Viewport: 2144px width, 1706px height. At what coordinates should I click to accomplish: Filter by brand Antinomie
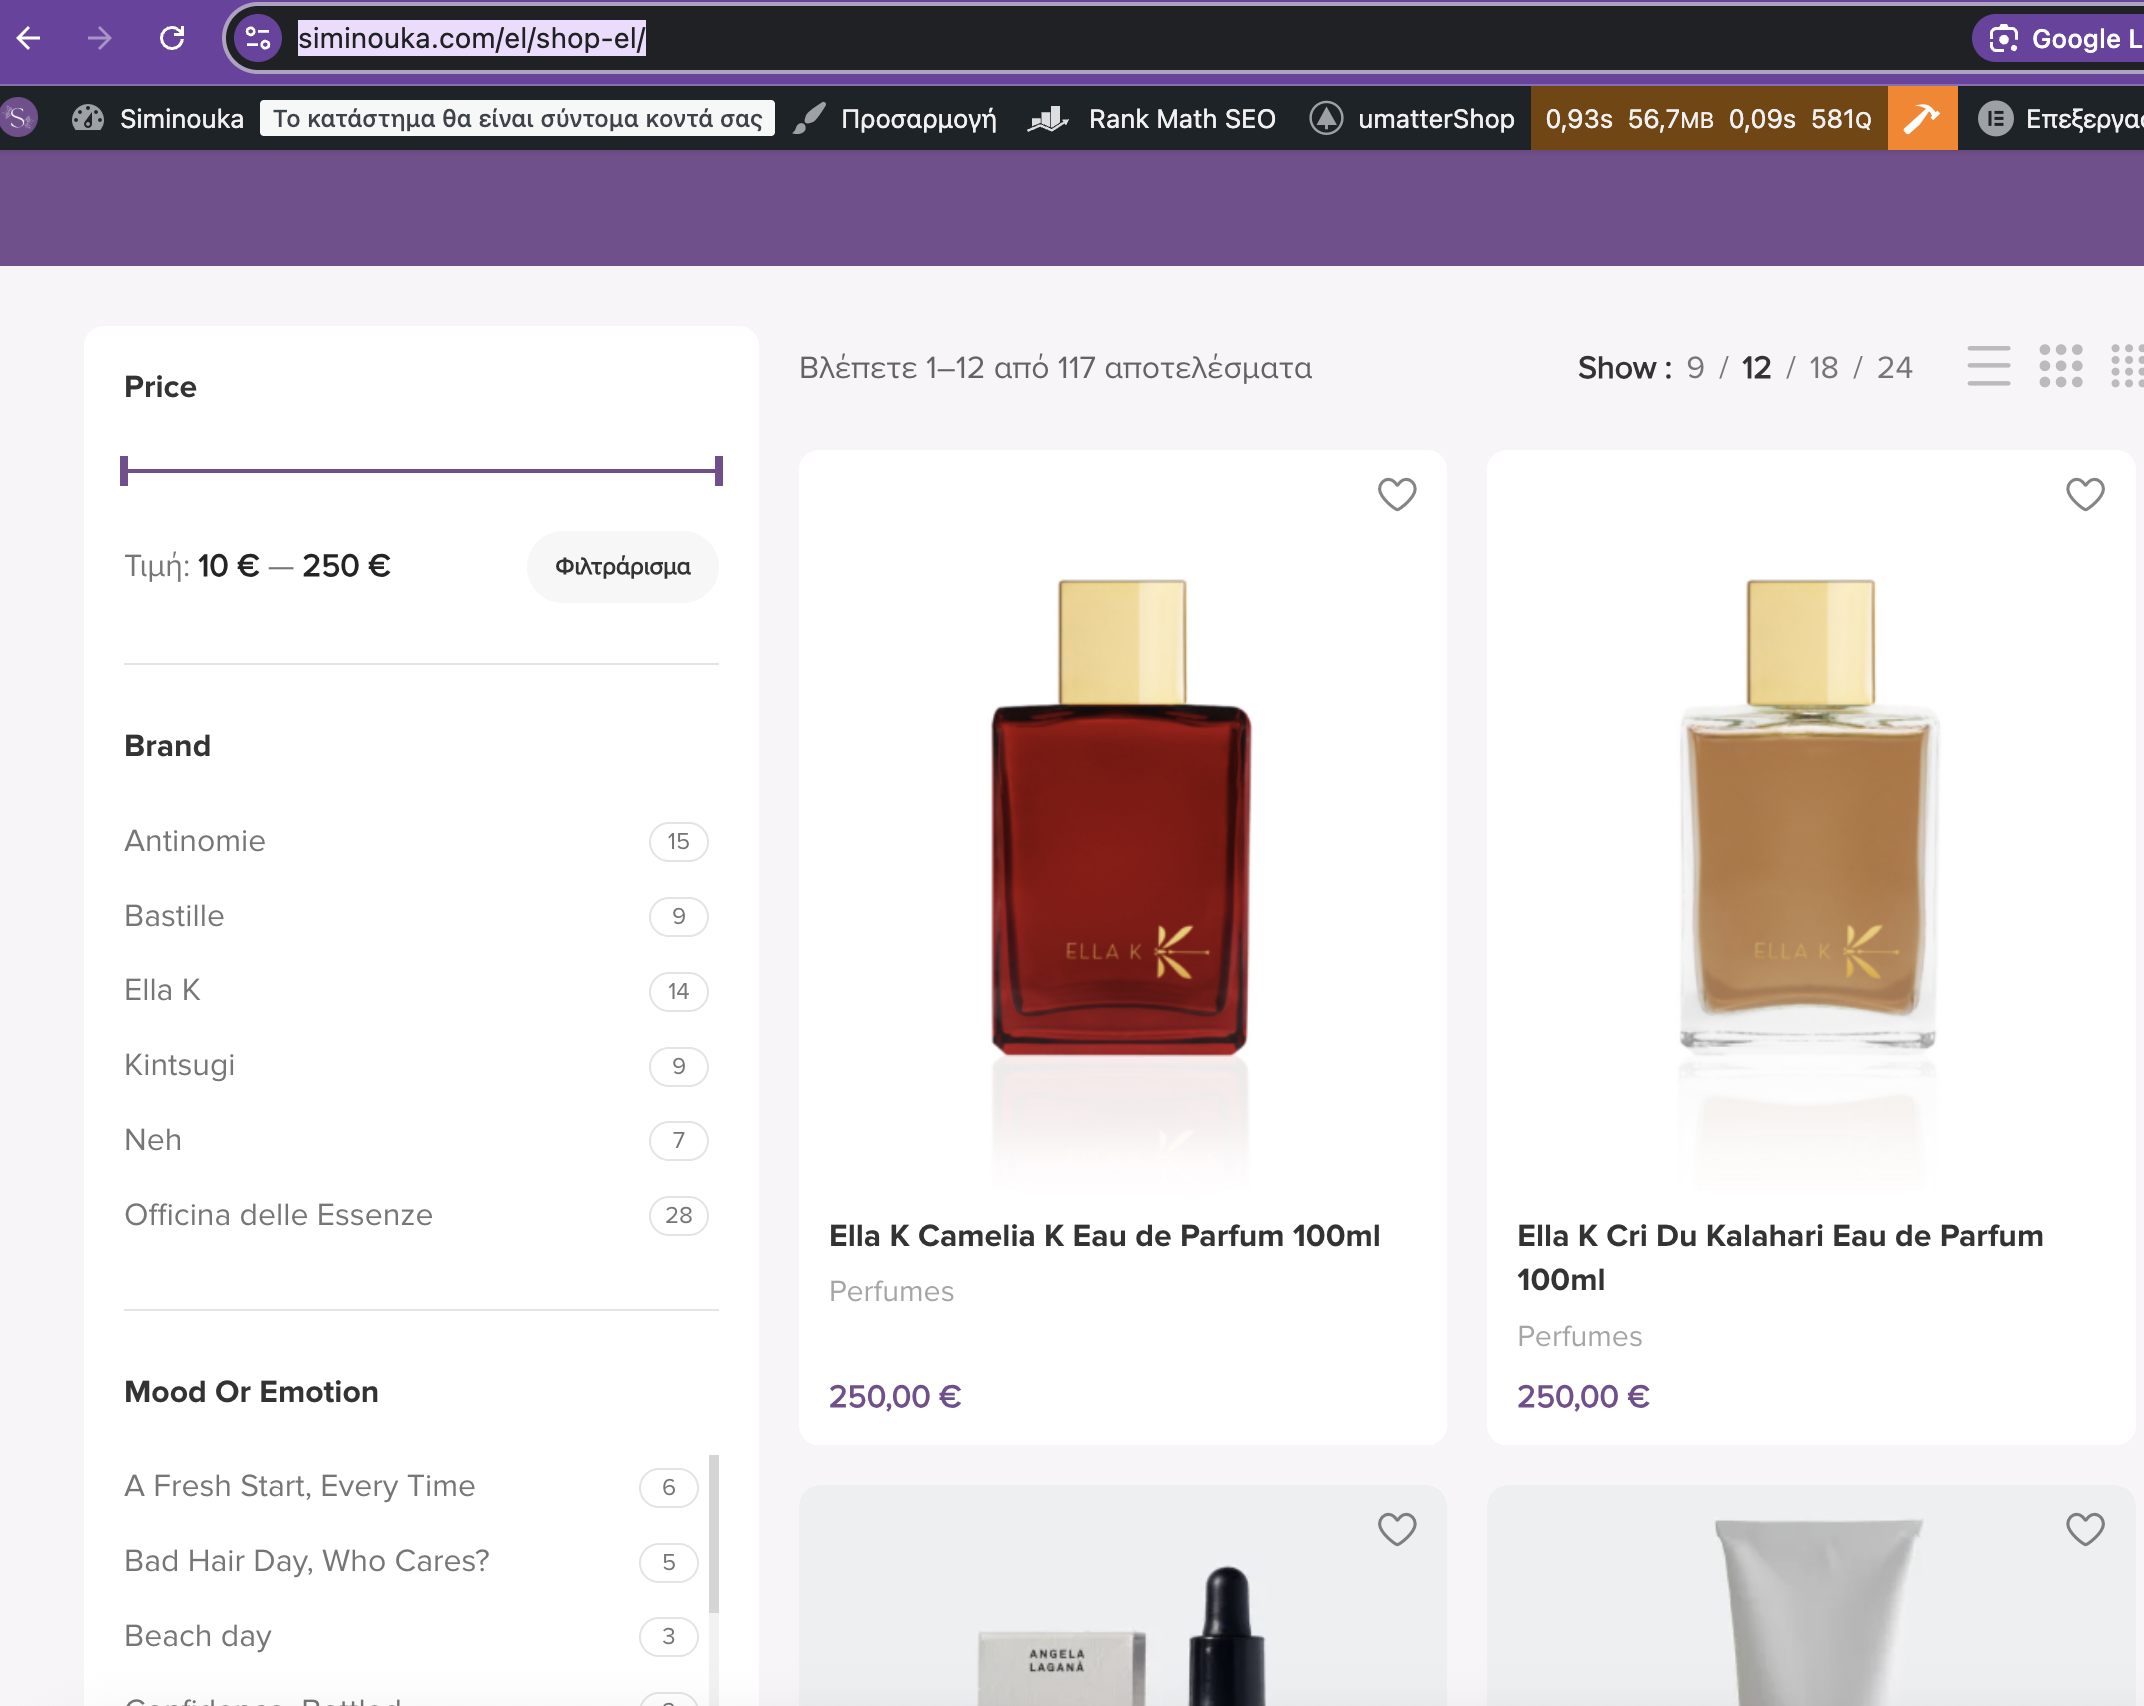pyautogui.click(x=195, y=841)
